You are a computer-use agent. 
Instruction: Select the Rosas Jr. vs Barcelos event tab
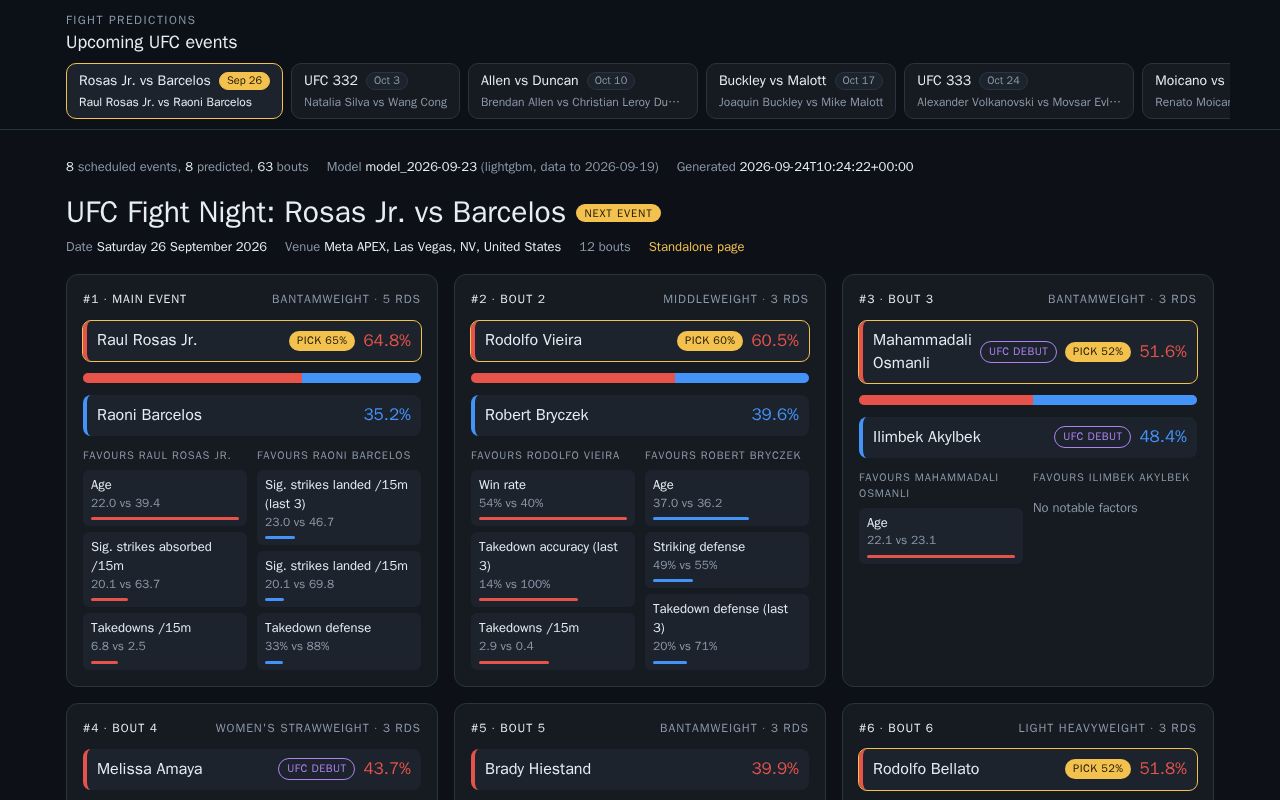coord(174,91)
